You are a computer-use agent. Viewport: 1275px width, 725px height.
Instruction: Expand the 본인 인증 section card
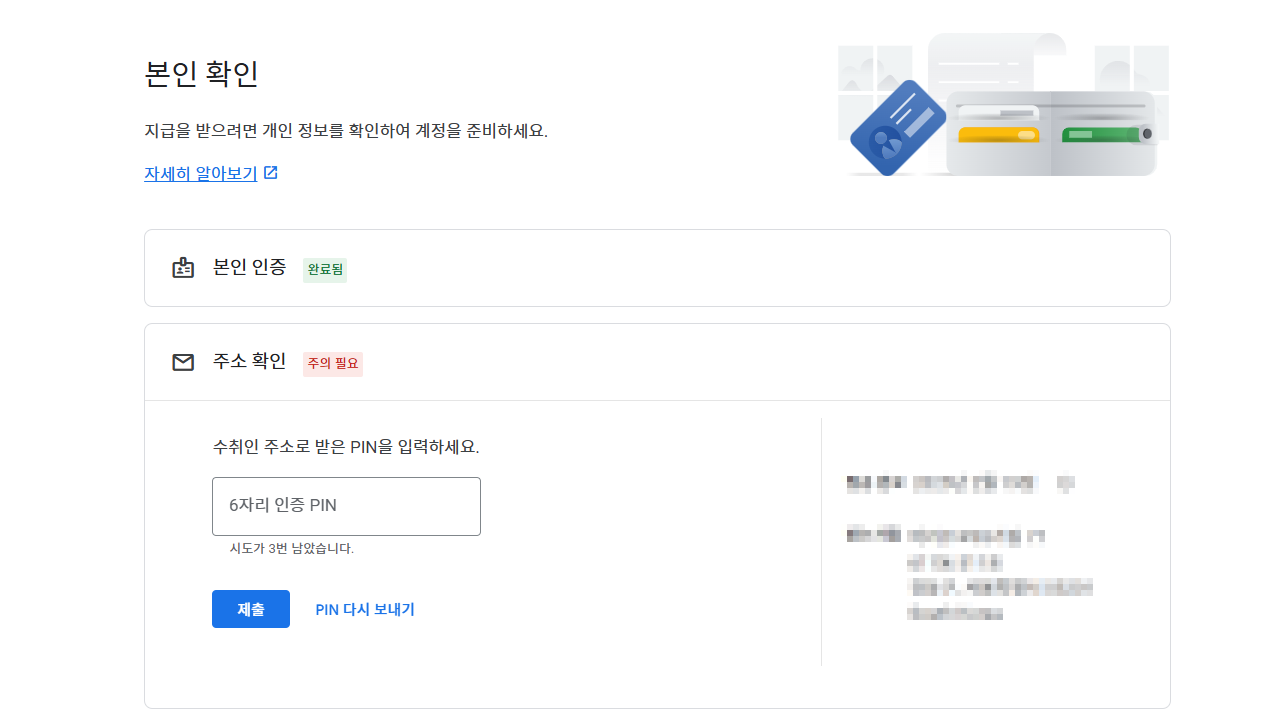[656, 268]
